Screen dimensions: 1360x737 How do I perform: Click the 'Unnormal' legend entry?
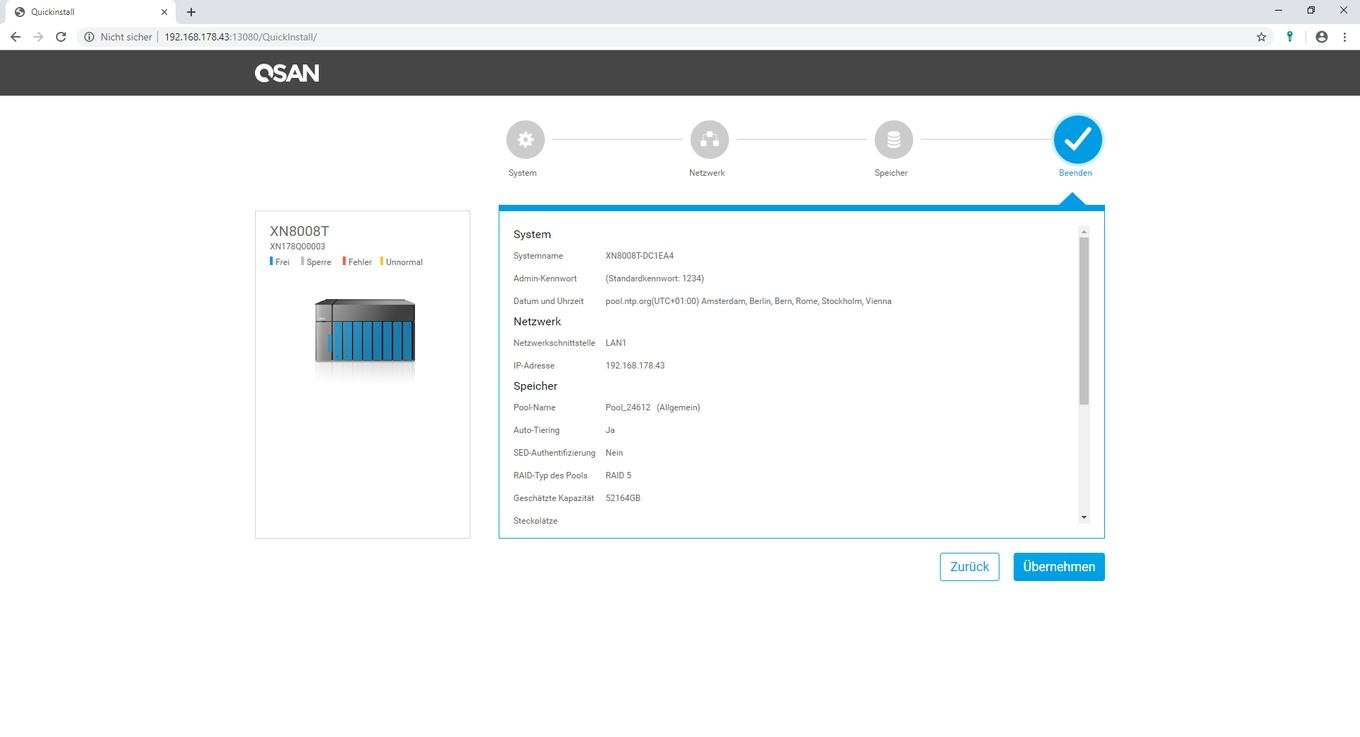[402, 262]
